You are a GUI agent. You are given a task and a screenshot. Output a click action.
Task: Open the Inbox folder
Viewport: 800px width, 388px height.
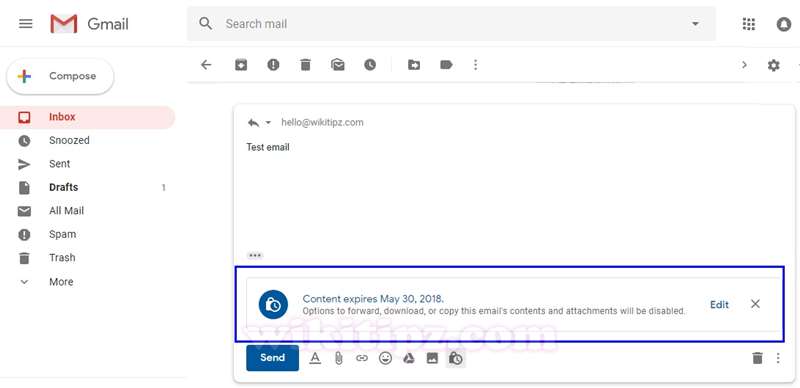pos(87,117)
